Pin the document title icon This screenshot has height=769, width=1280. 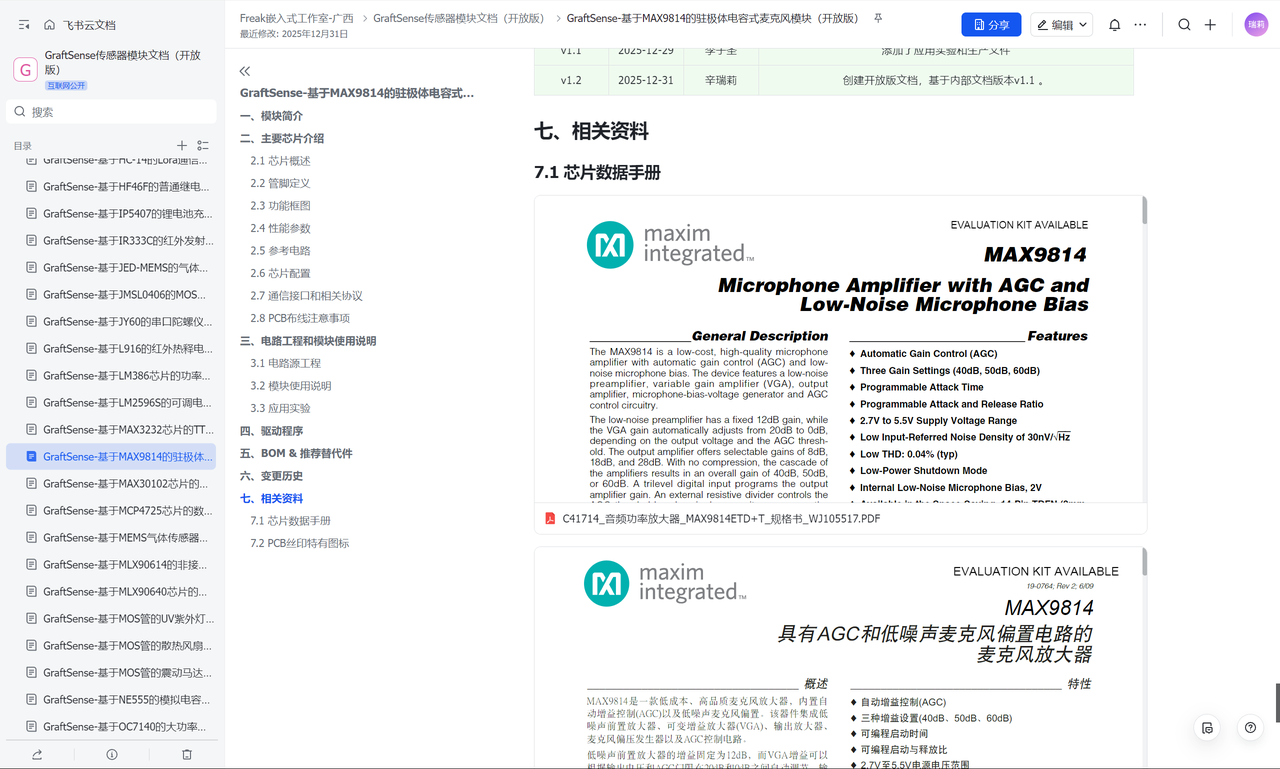[878, 18]
